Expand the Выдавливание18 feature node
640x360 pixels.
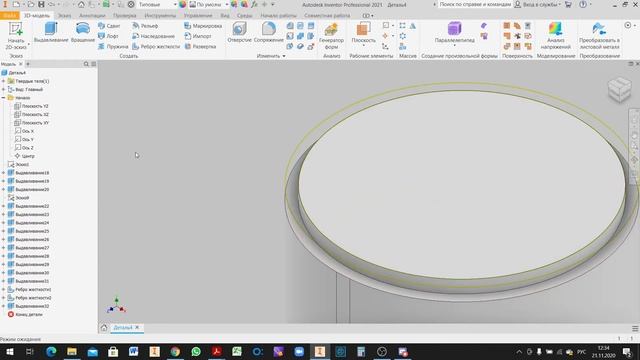tap(4, 173)
